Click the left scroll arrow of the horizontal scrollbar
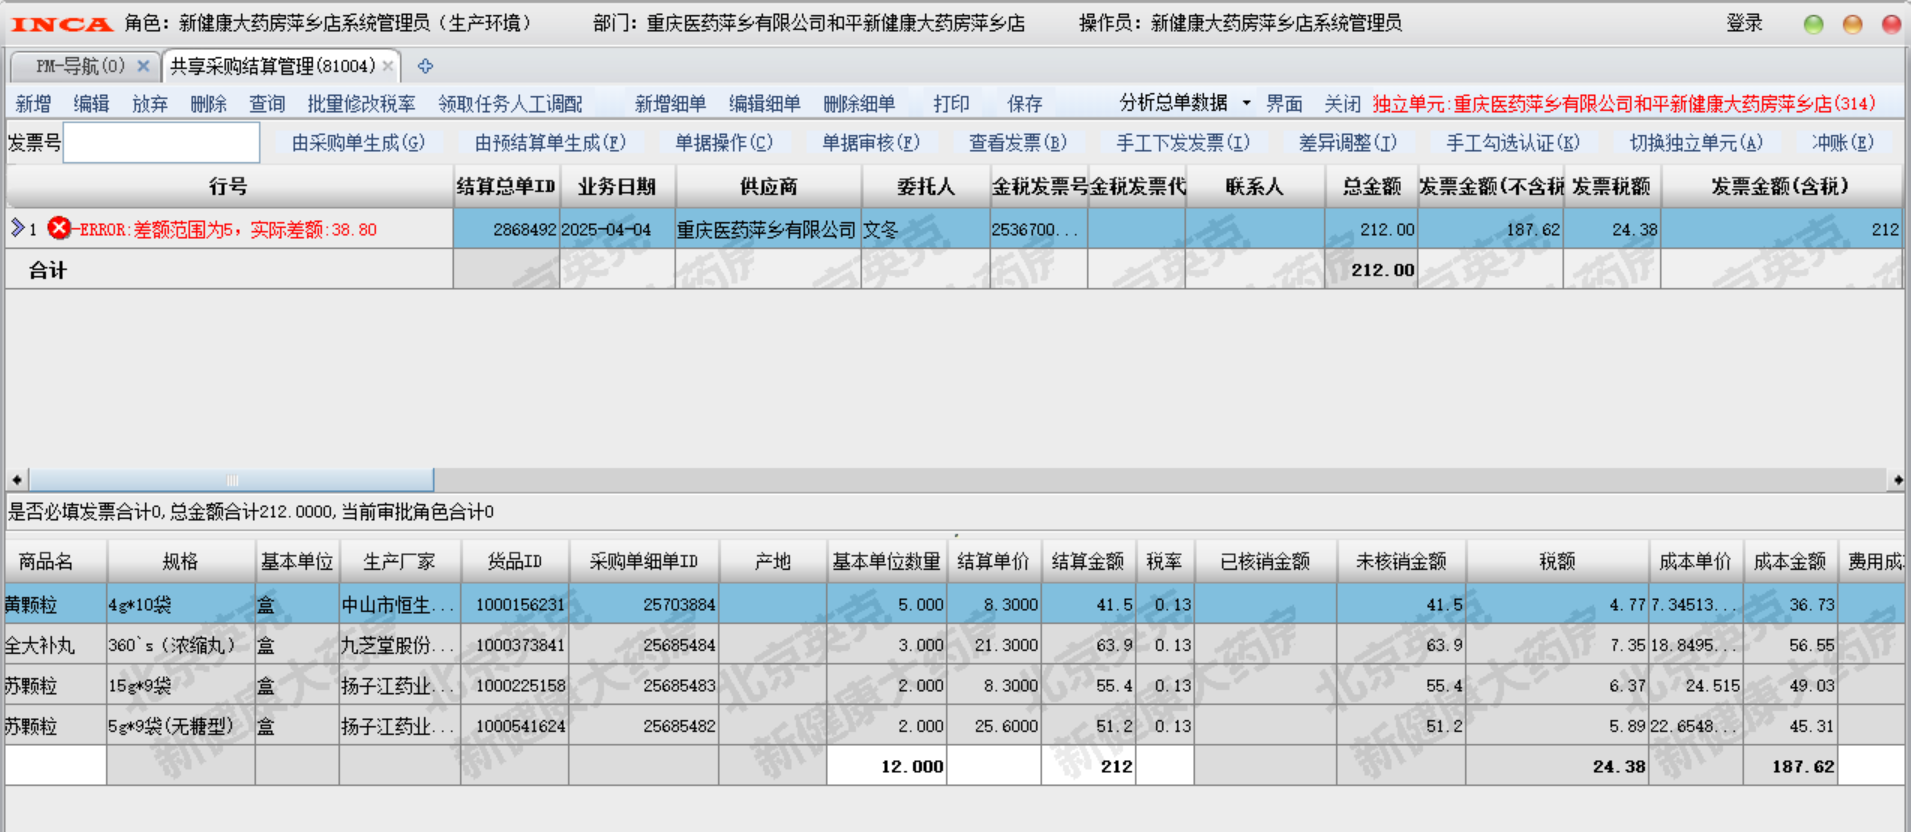 (16, 480)
